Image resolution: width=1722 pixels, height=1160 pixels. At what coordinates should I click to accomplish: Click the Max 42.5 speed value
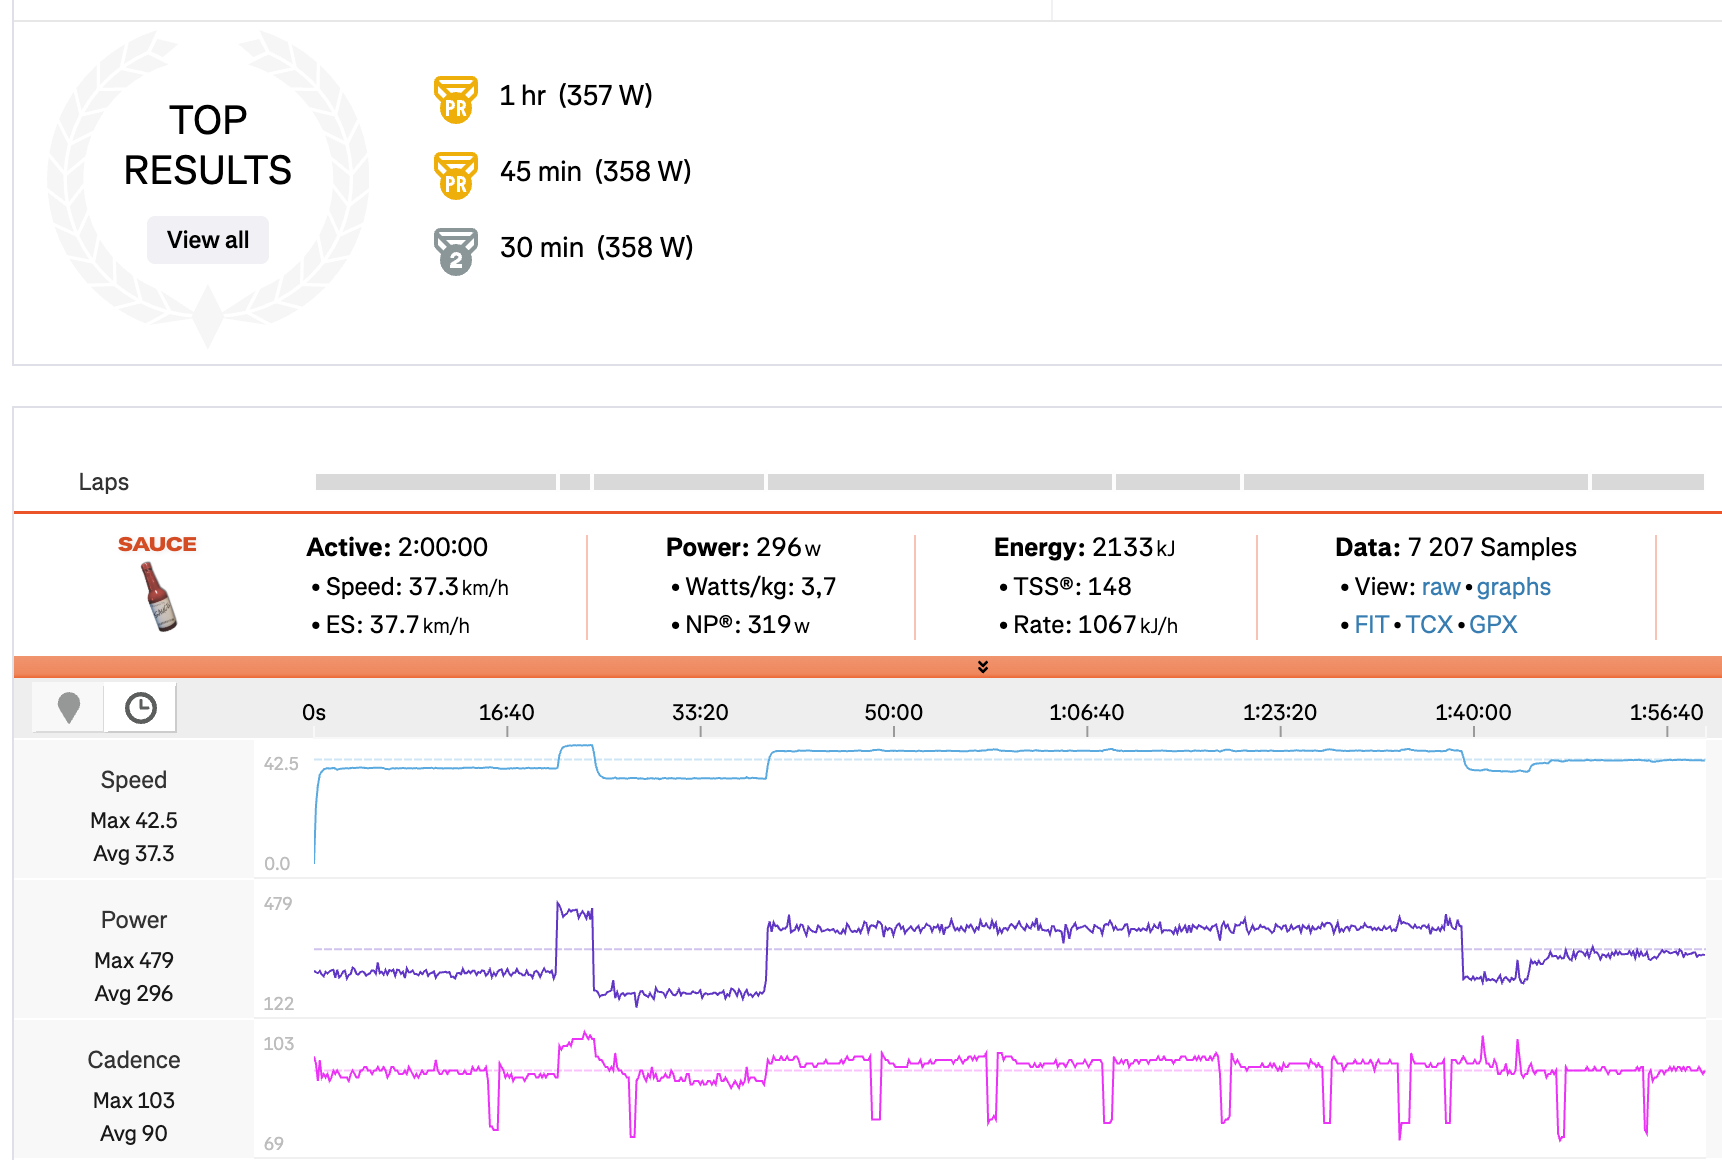[x=134, y=820]
